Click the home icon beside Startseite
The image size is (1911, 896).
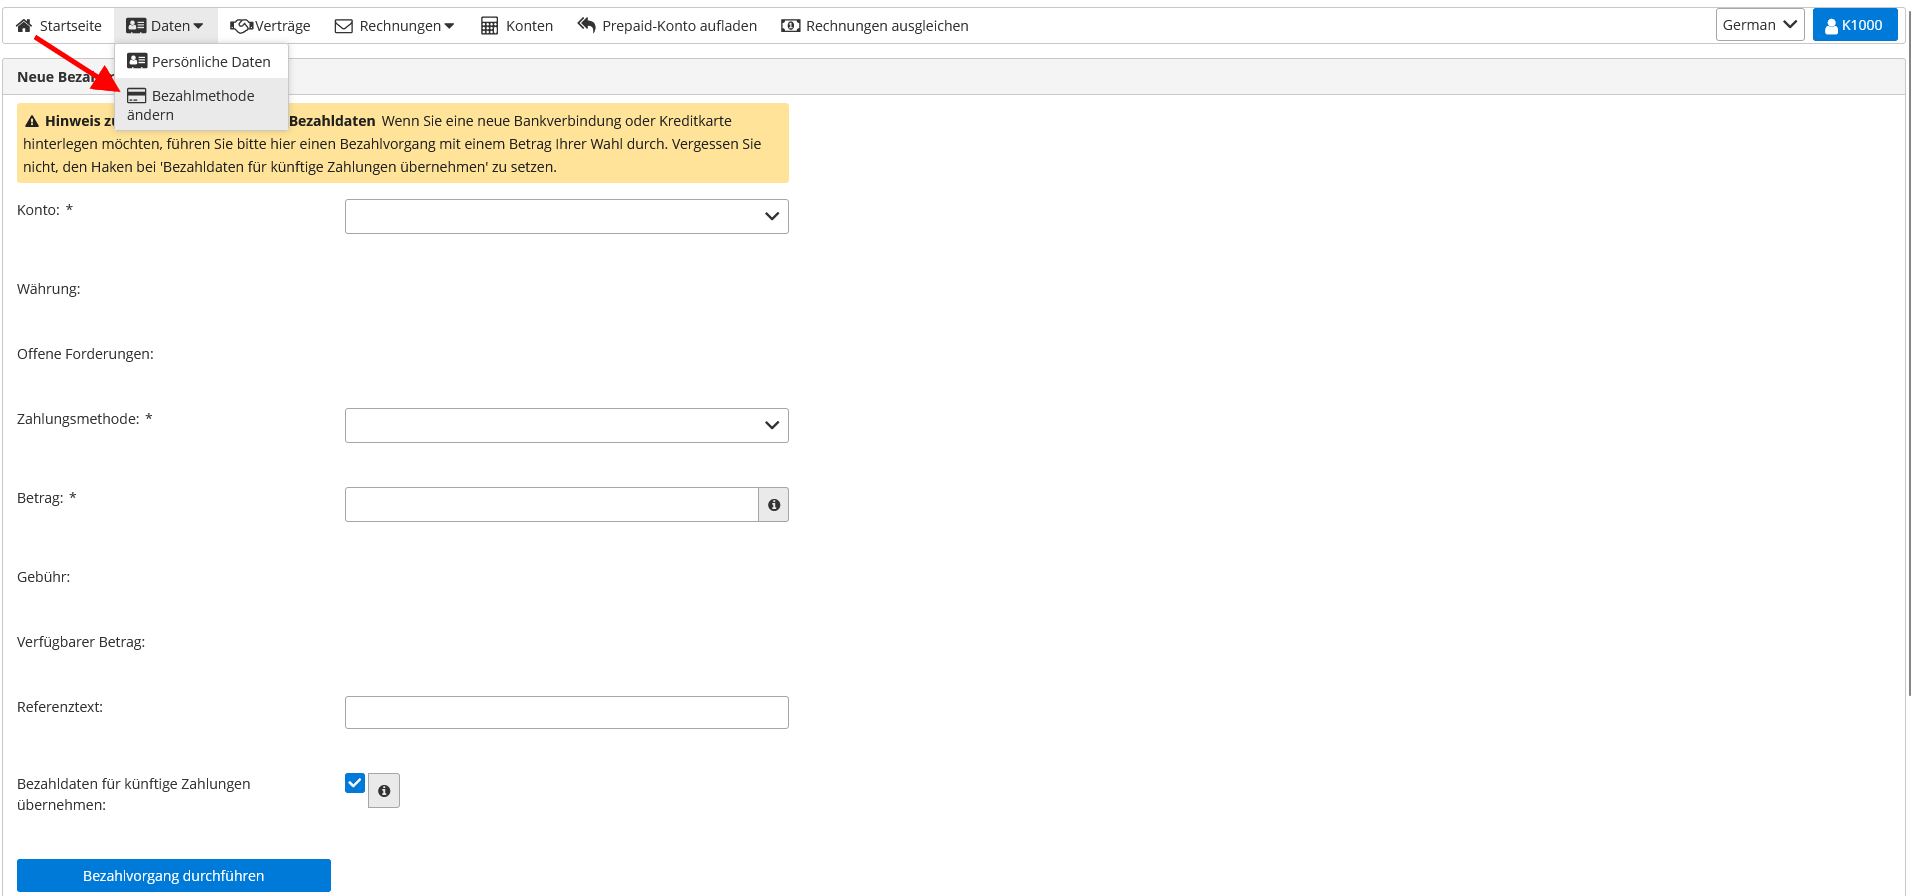(x=24, y=26)
